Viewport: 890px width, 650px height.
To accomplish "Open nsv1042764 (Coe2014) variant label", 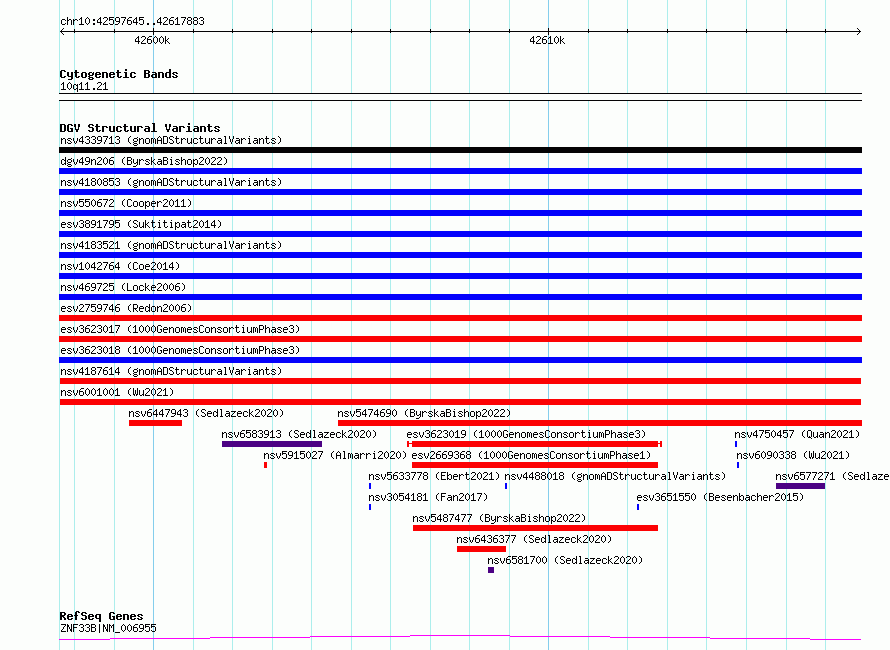I will pos(120,266).
